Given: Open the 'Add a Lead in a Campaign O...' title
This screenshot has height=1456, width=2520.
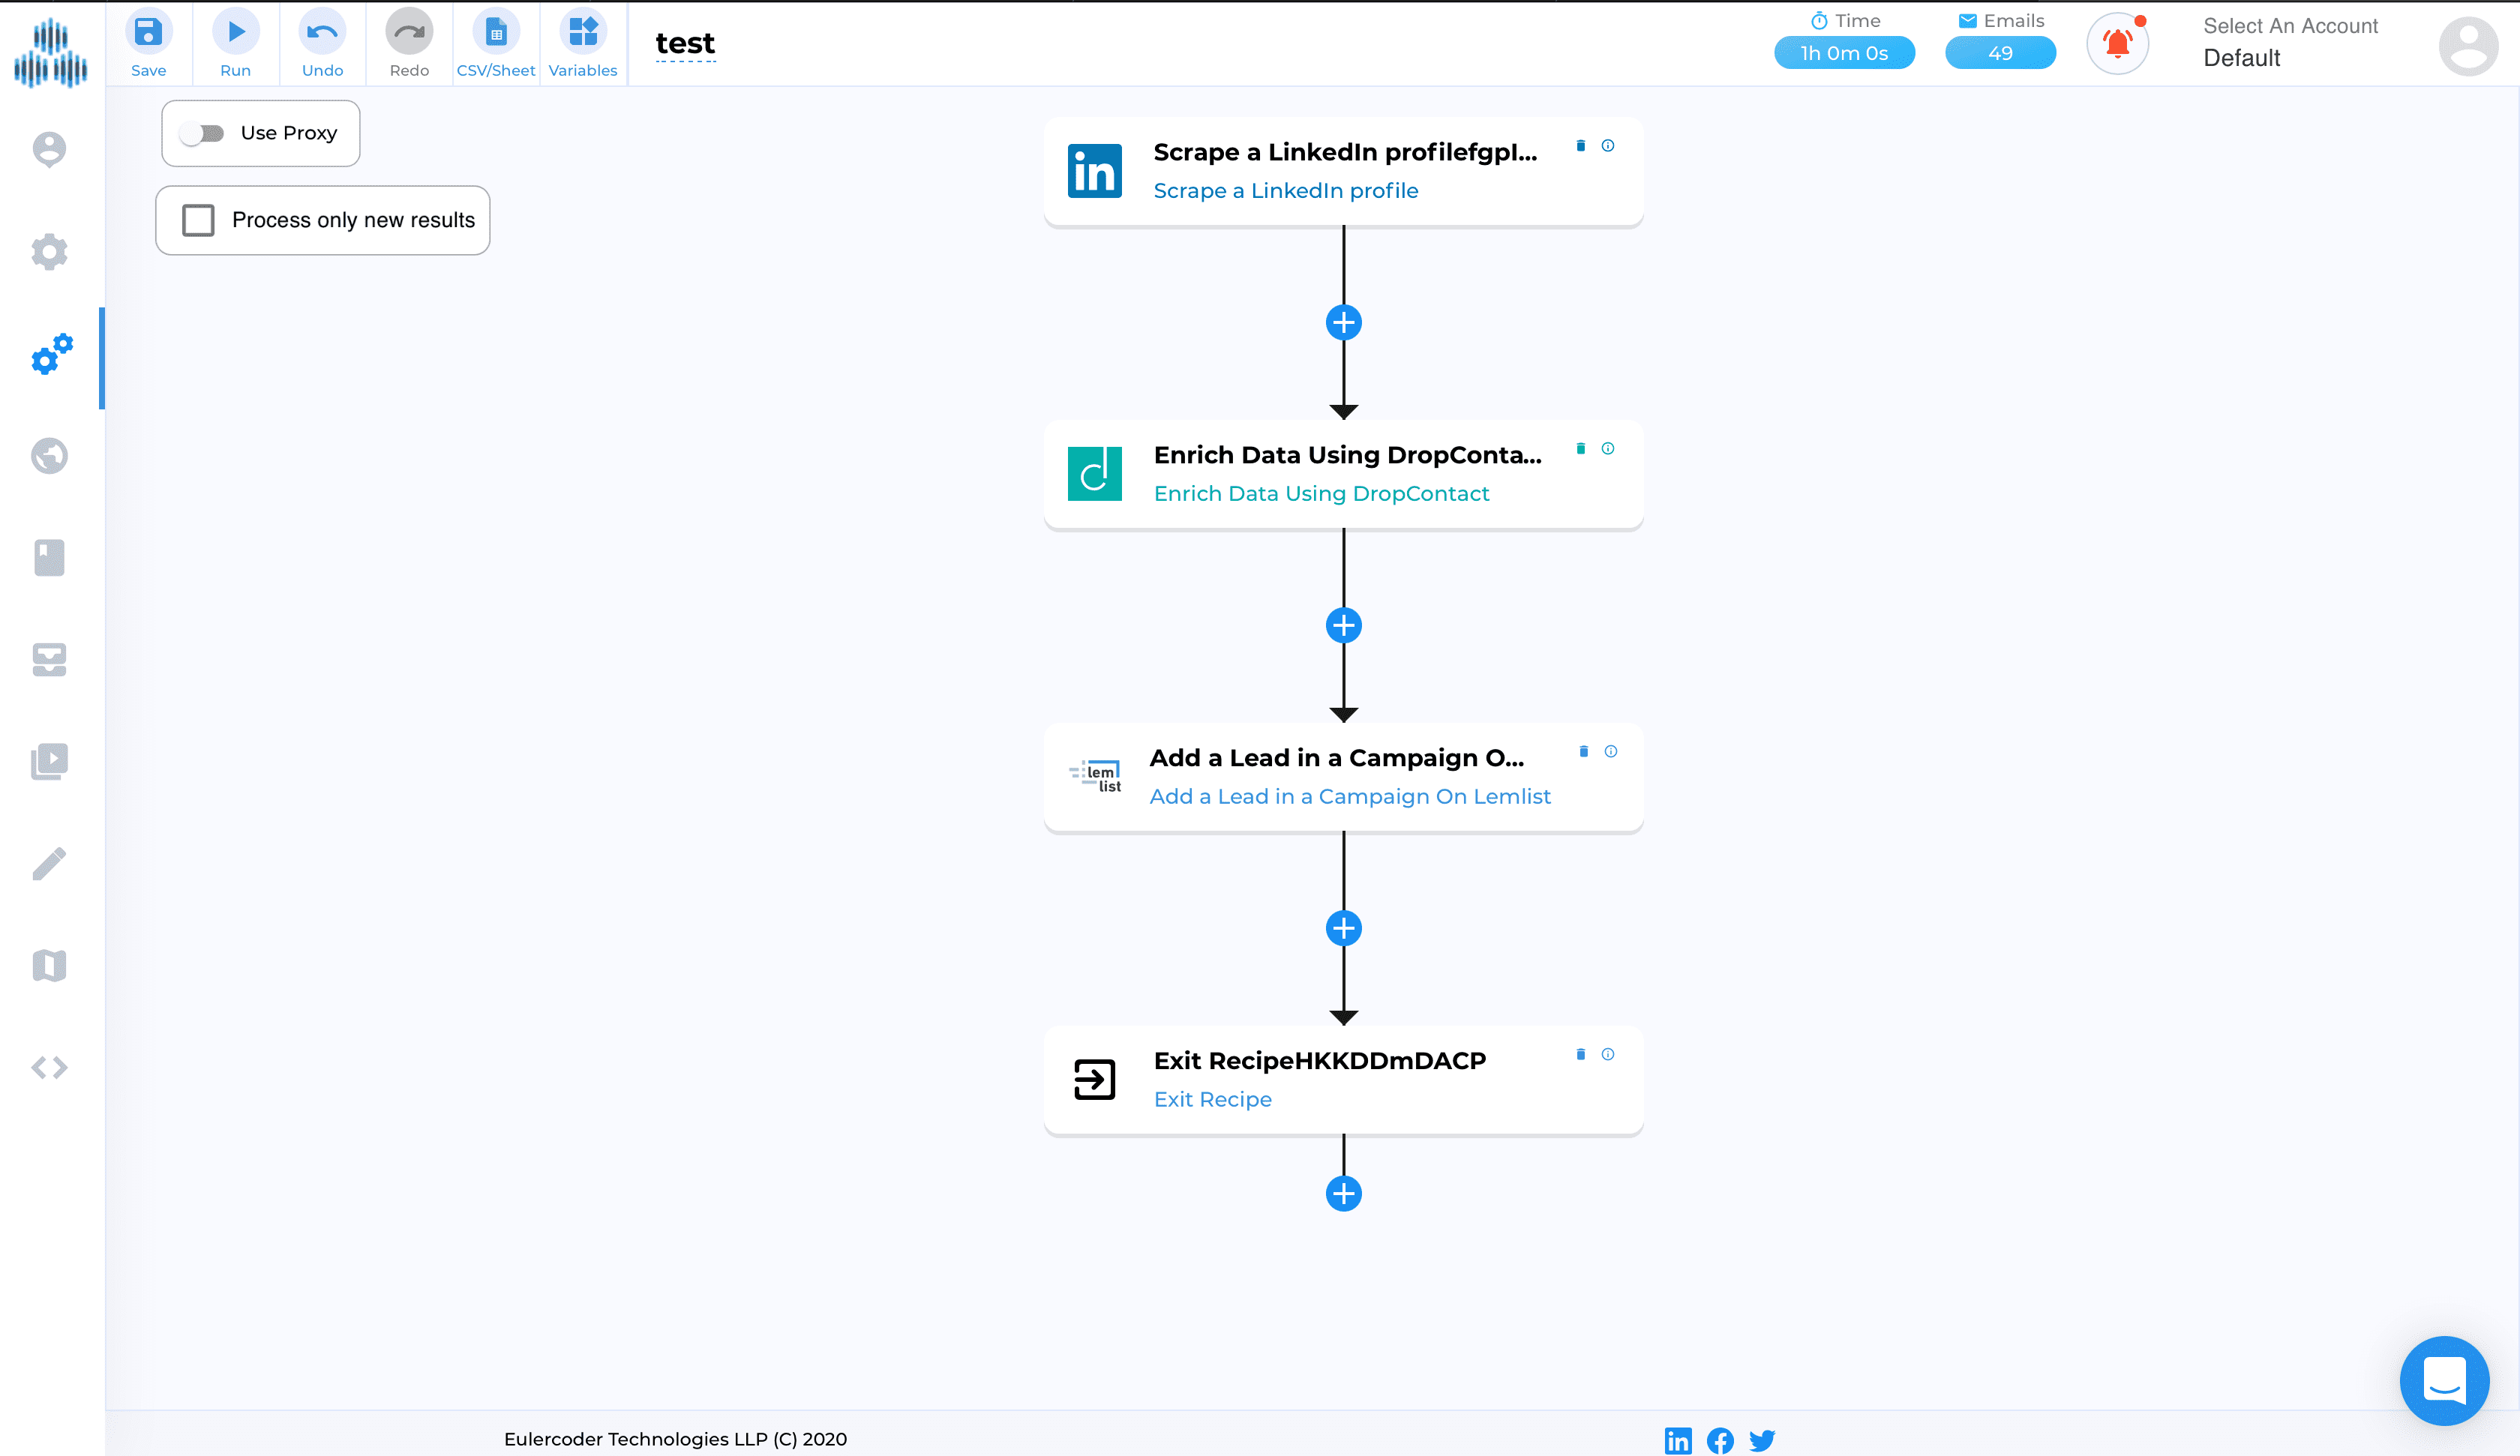Looking at the screenshot, I should coord(1337,758).
